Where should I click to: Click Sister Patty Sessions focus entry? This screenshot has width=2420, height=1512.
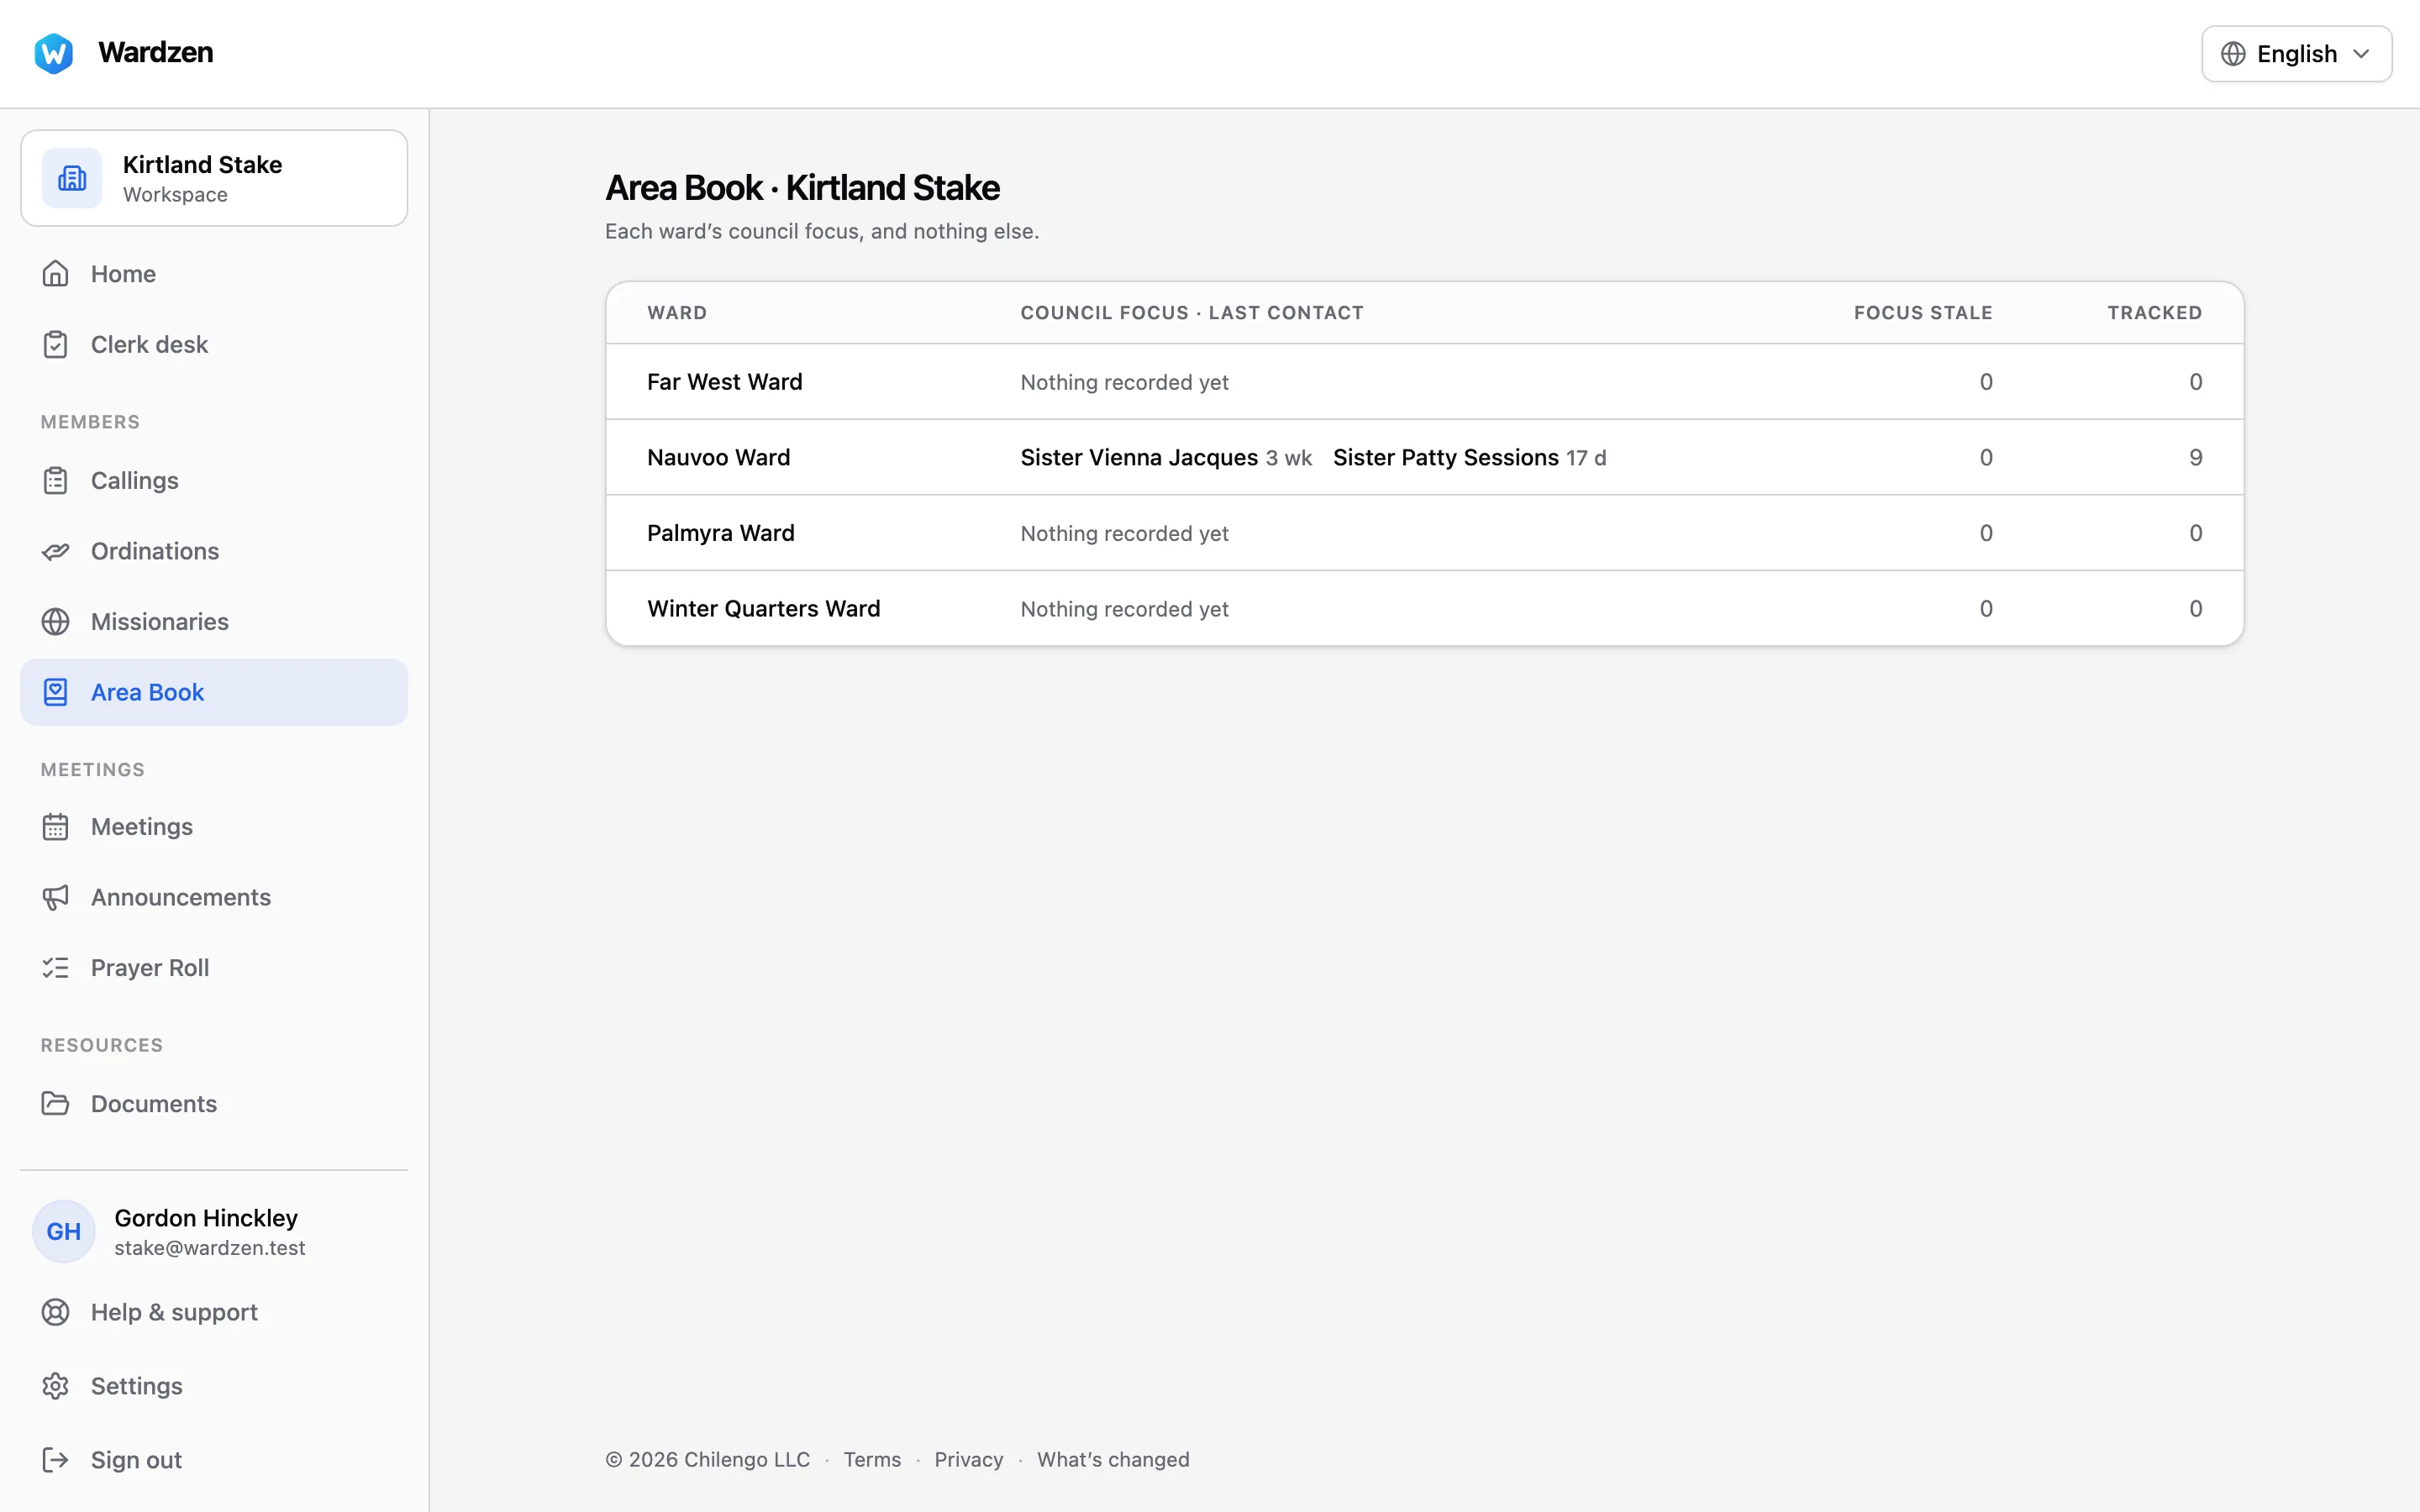click(x=1469, y=457)
